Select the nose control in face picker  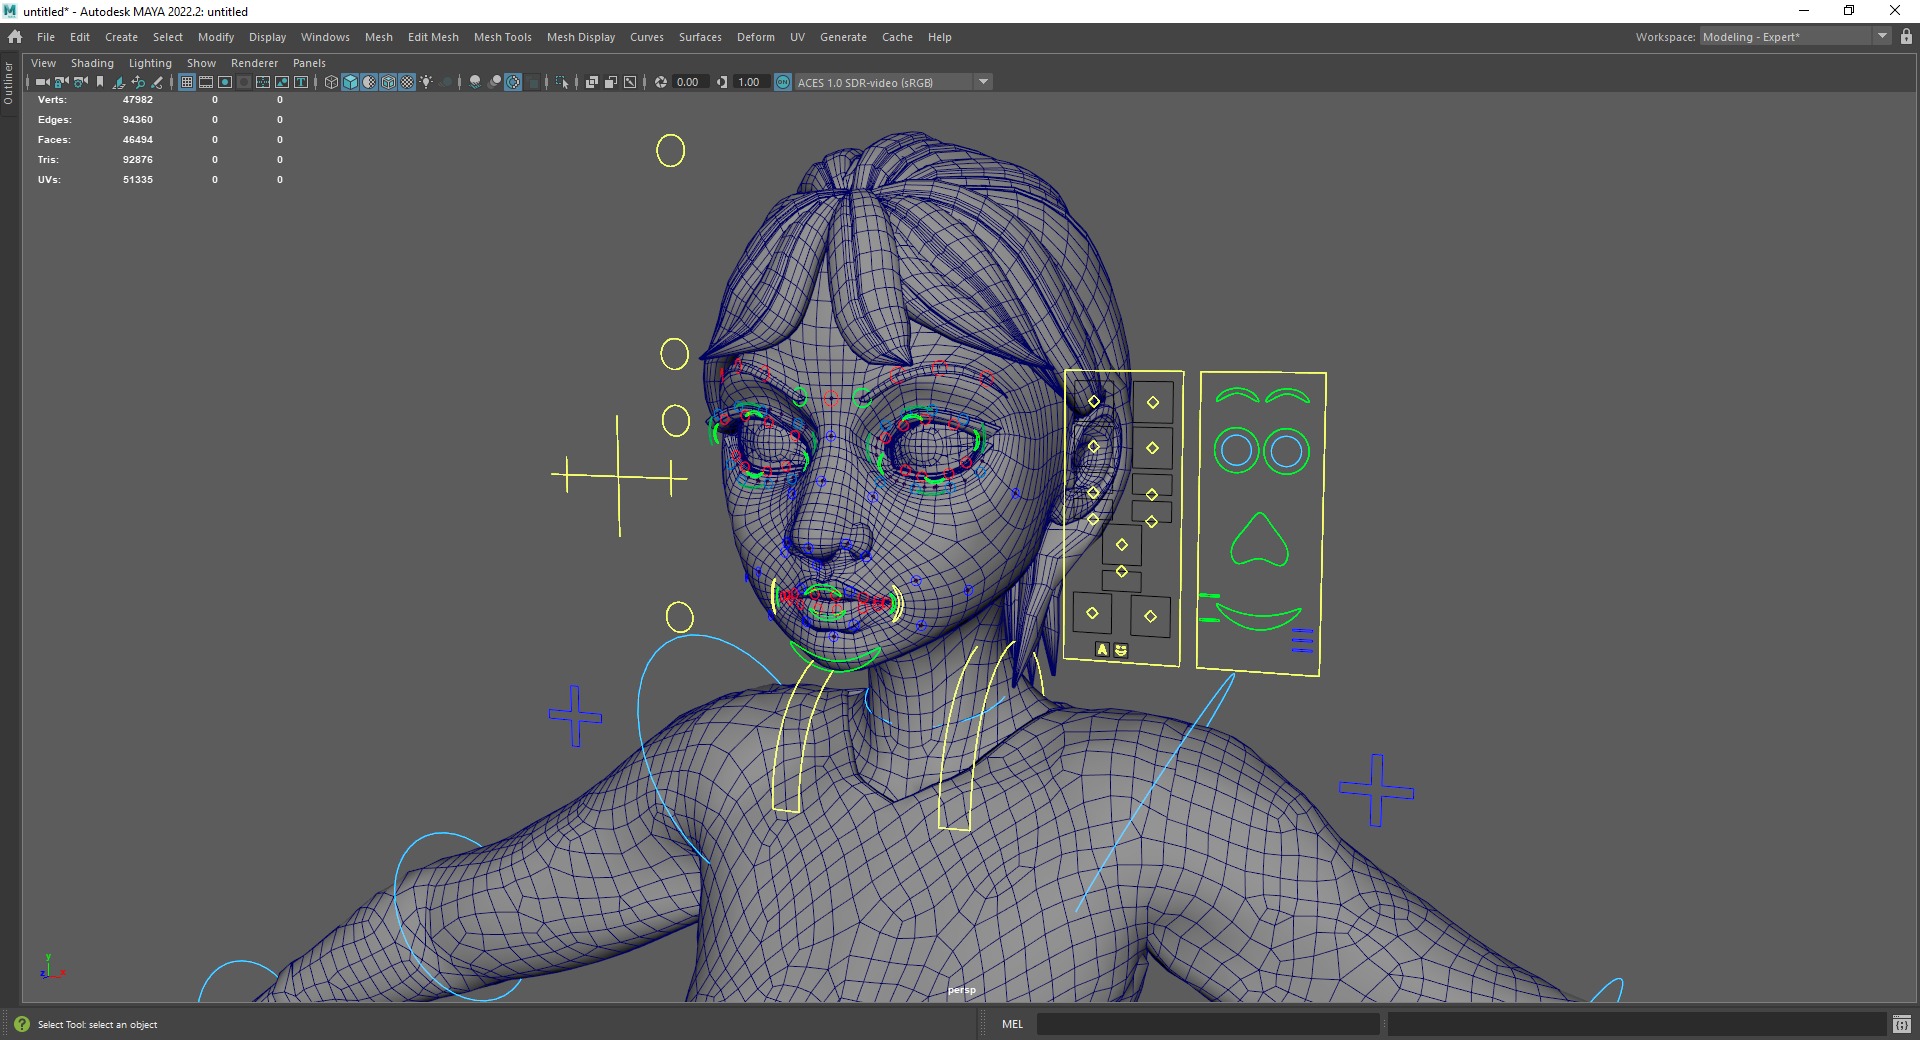coord(1259,539)
